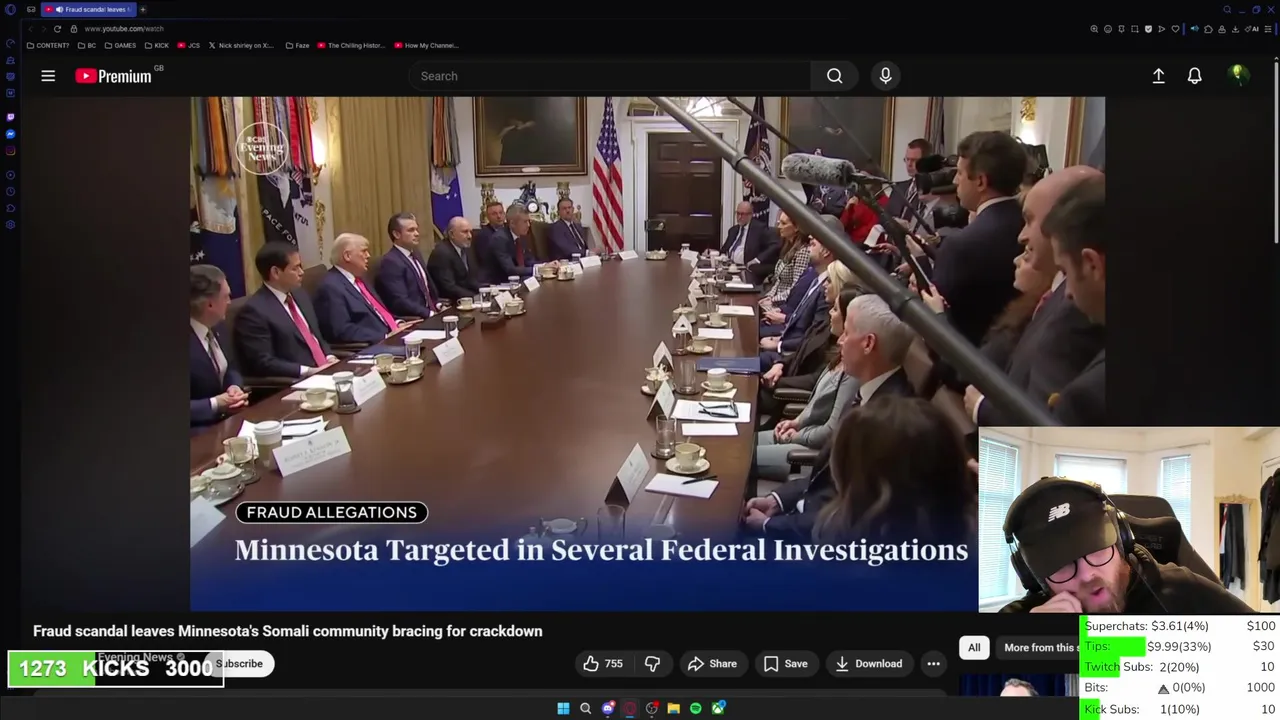The height and width of the screenshot is (720, 1280).
Task: Open the AI assistant toolbar icon
Action: point(1252,29)
